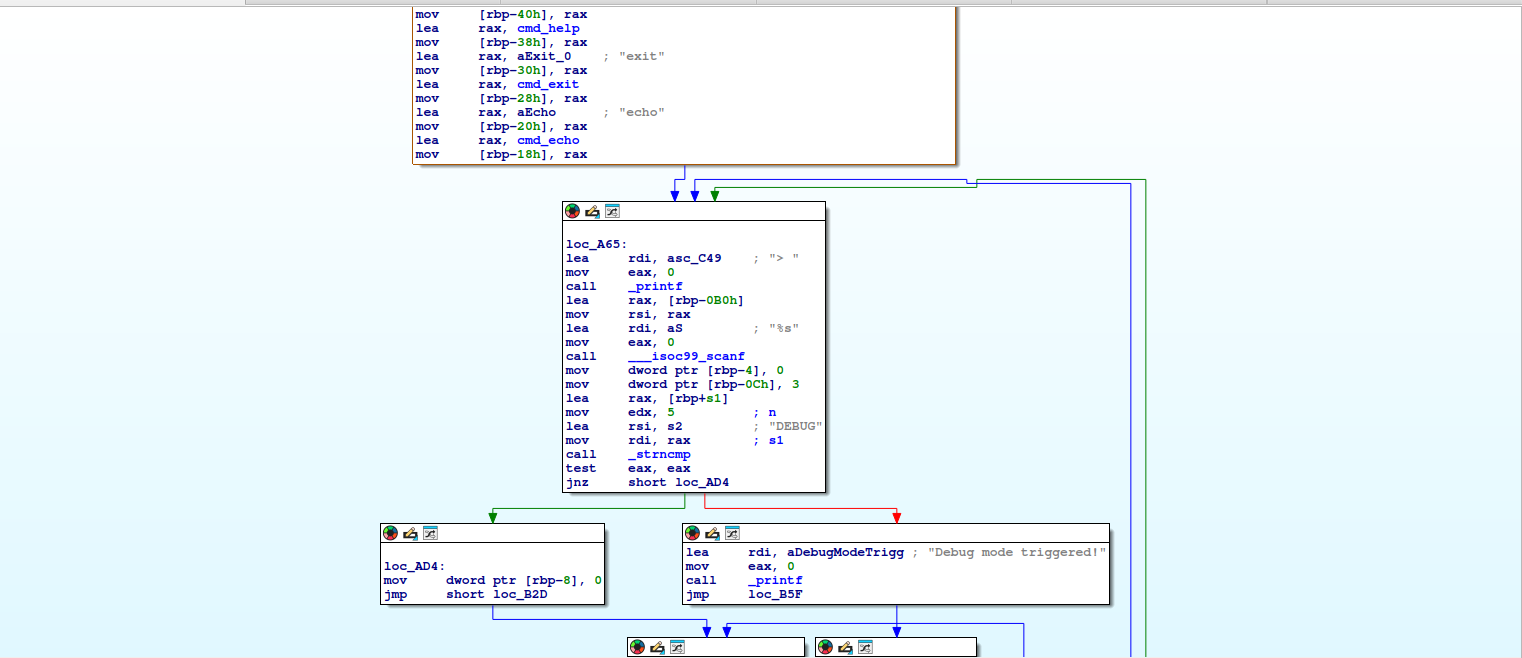Viewport: 1522px width, 658px height.
Task: Click the pencil edit icon on loc_AD4 block
Action: [410, 533]
